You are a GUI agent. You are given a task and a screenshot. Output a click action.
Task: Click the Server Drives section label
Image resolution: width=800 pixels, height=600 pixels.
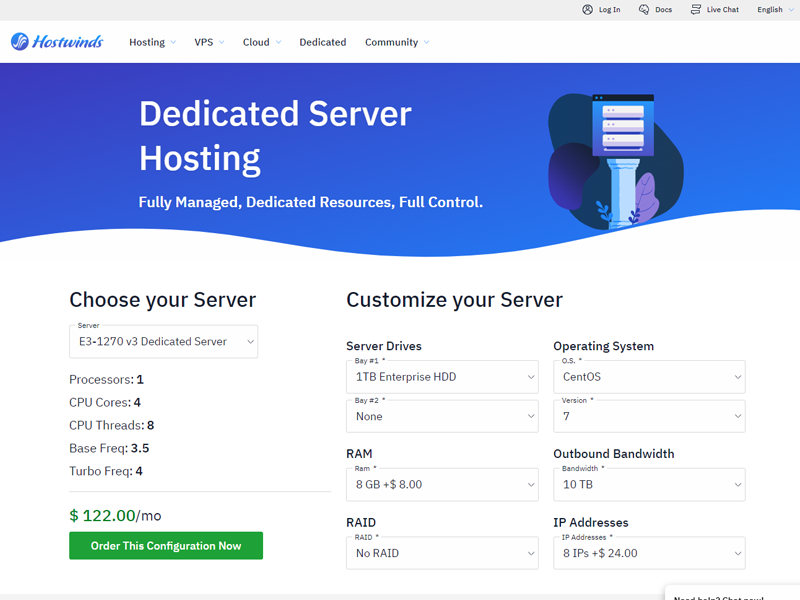[384, 346]
